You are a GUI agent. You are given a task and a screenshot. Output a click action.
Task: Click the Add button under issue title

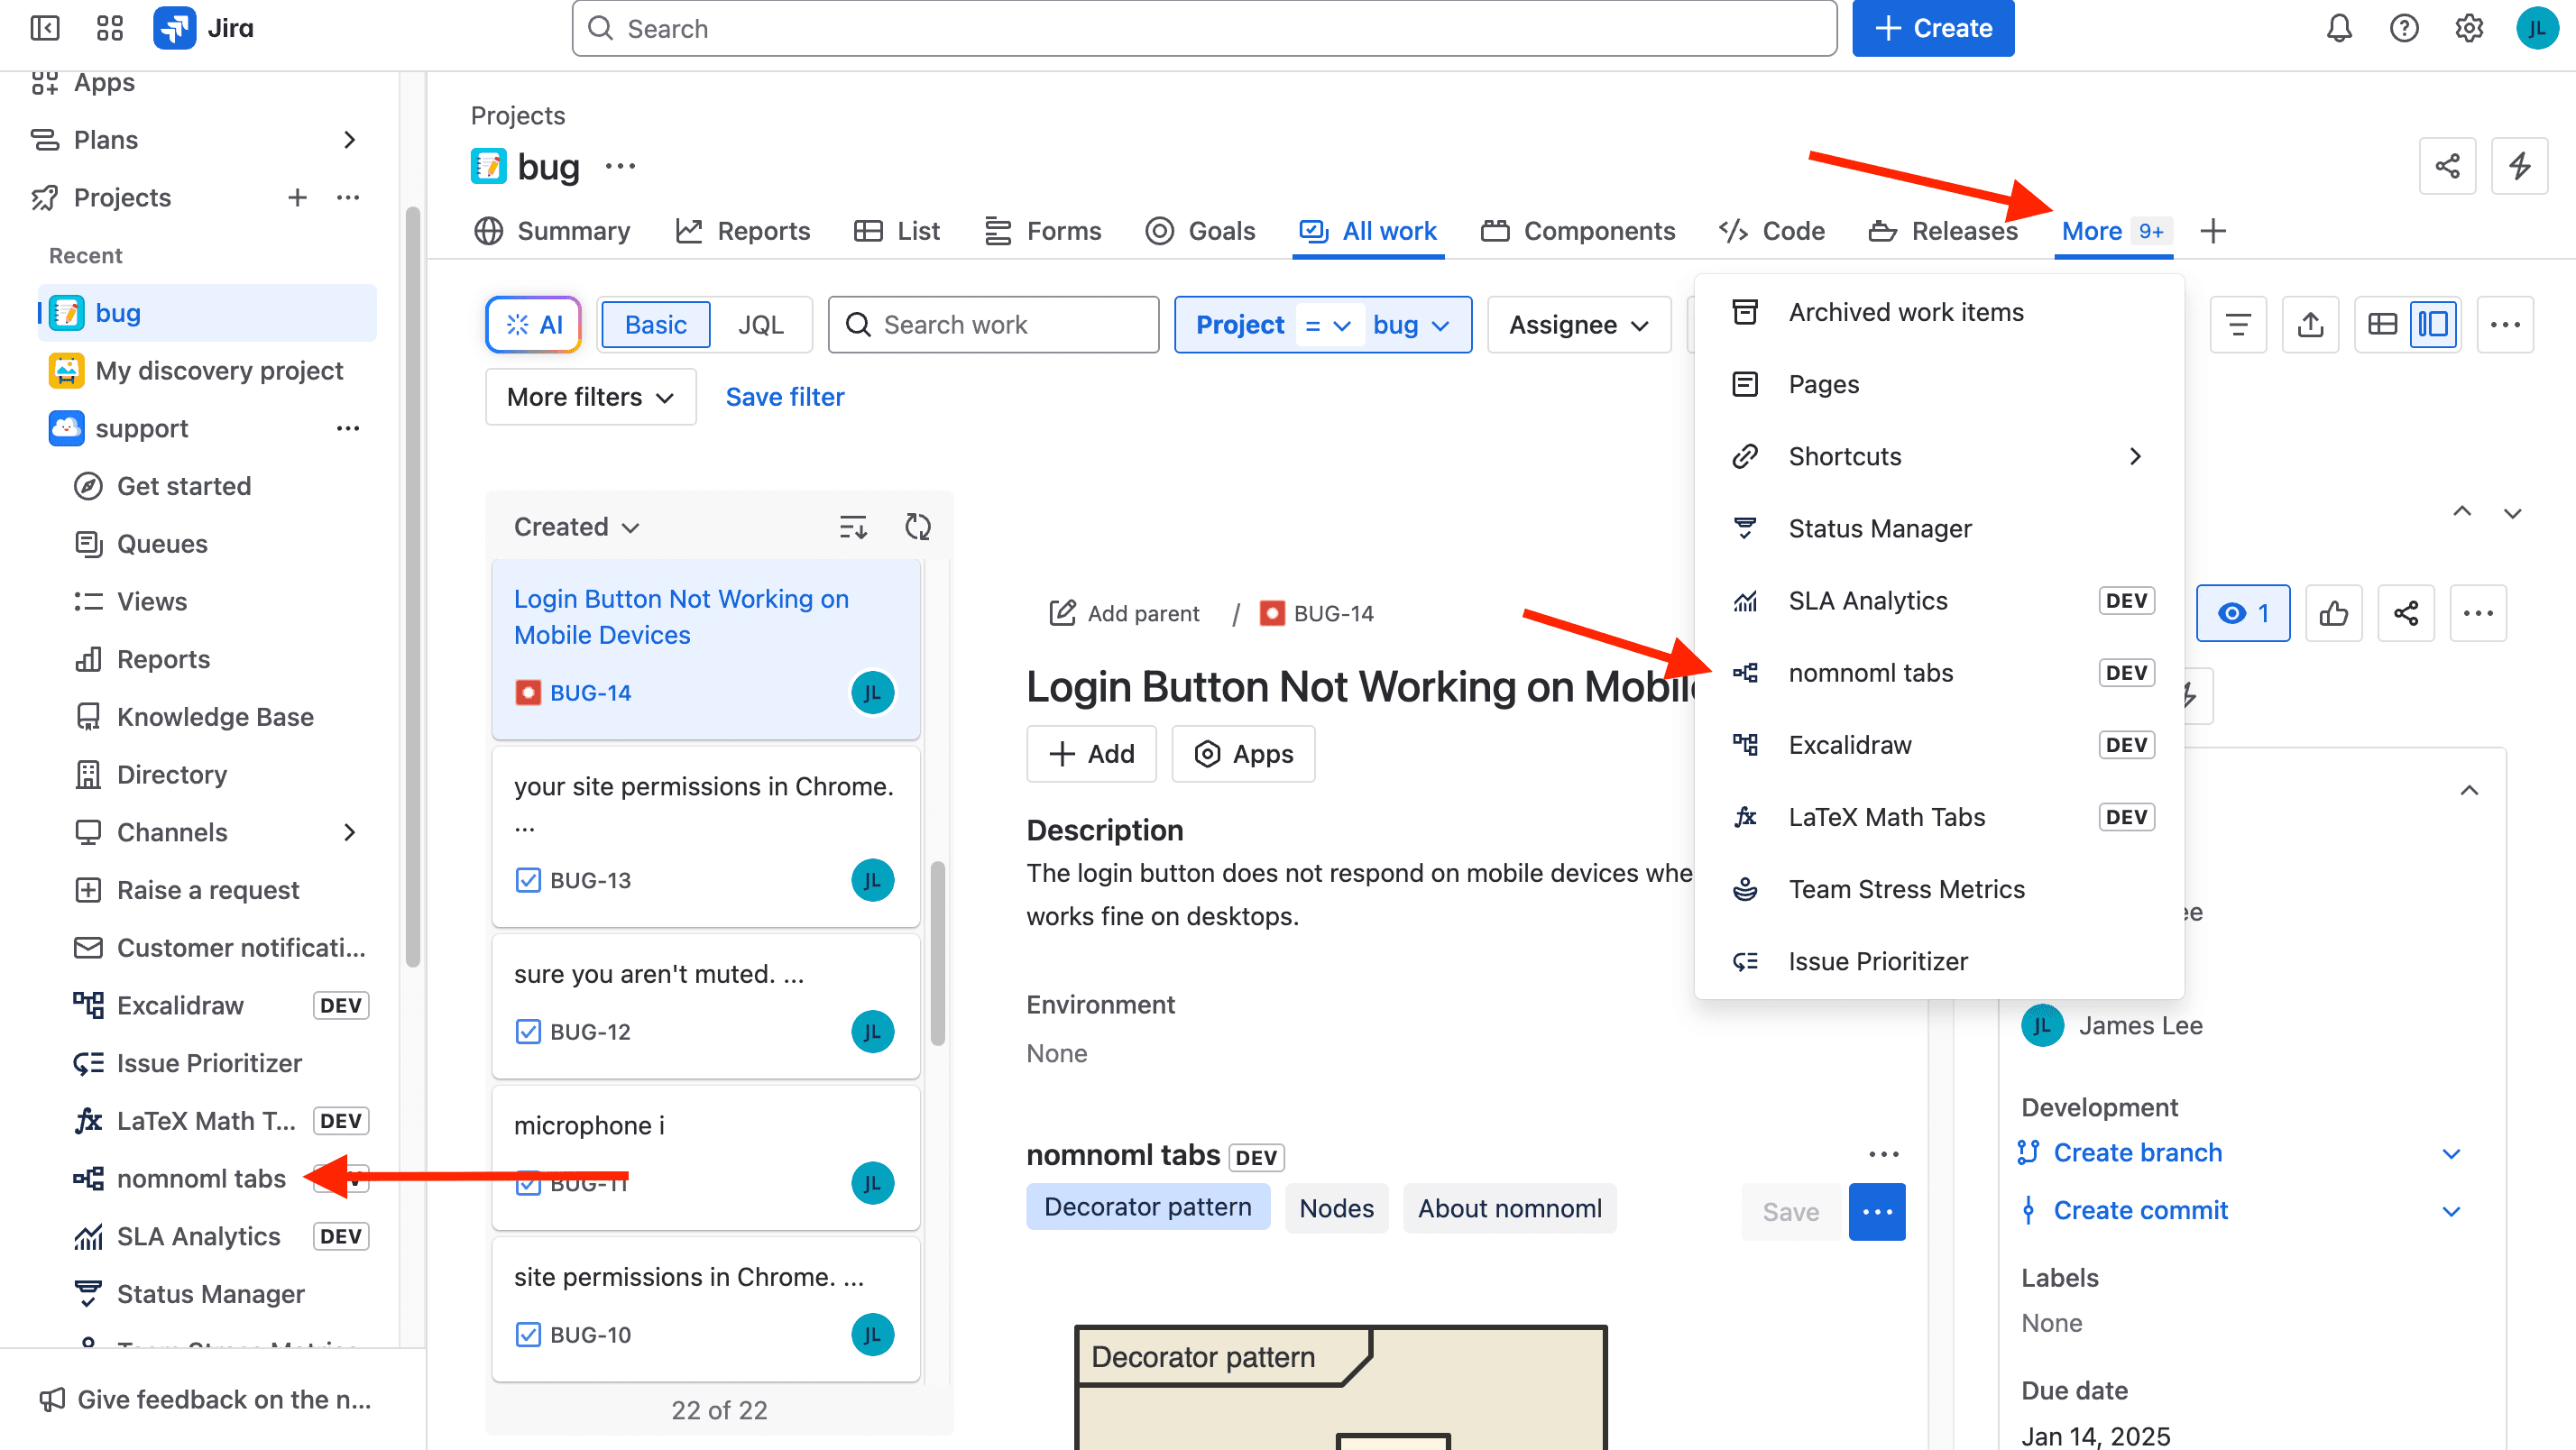click(1091, 753)
